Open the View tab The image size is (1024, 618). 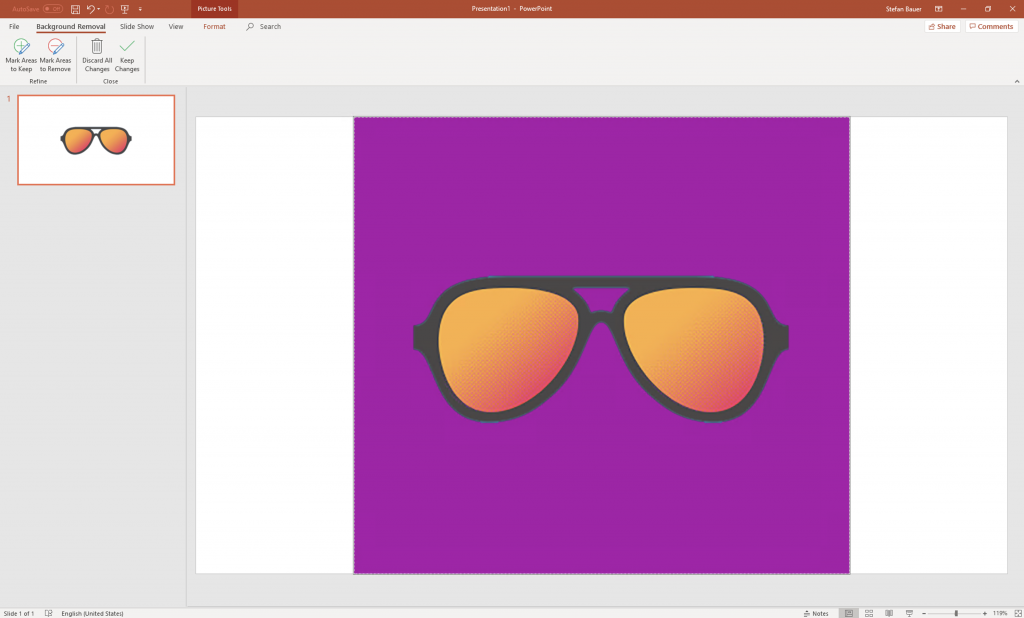coord(176,27)
